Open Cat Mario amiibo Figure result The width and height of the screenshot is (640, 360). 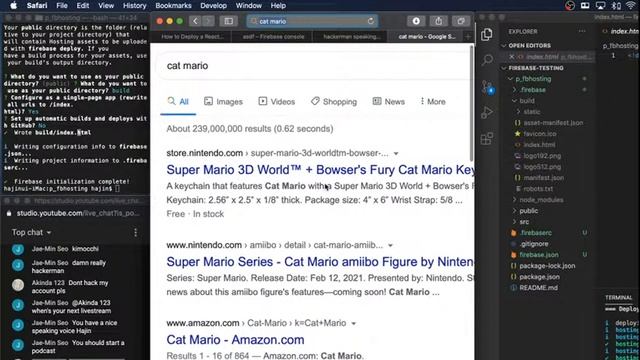point(320,262)
